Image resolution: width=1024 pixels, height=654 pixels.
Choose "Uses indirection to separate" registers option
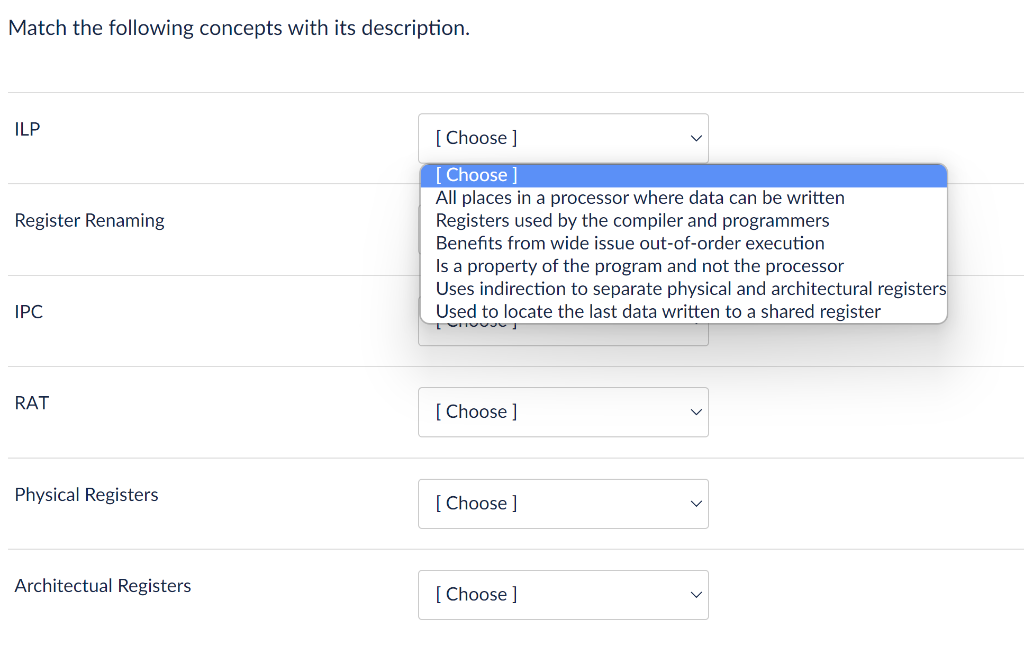pos(690,289)
